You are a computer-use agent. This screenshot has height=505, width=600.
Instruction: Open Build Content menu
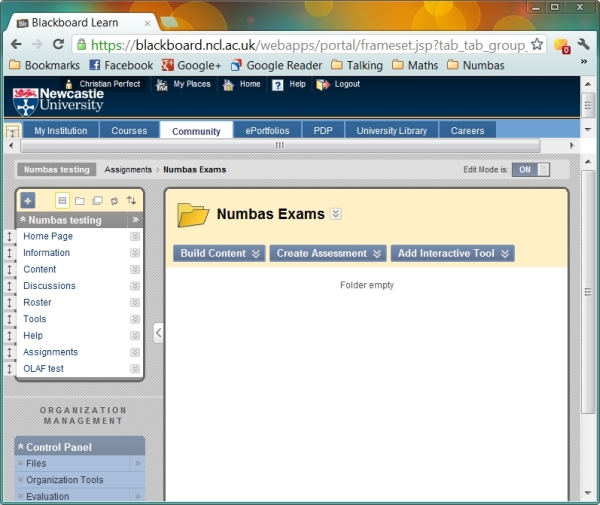click(219, 253)
